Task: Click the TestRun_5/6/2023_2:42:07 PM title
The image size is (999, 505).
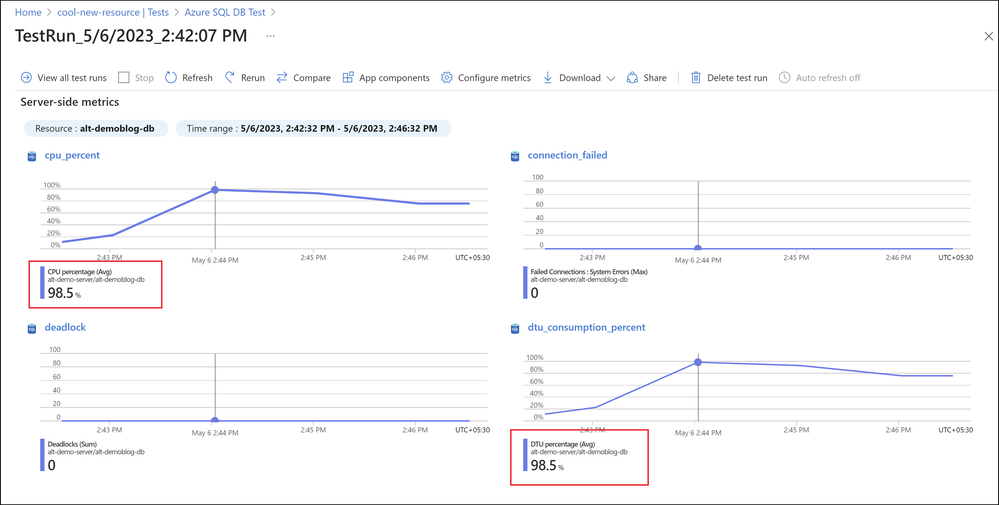Action: [x=131, y=36]
